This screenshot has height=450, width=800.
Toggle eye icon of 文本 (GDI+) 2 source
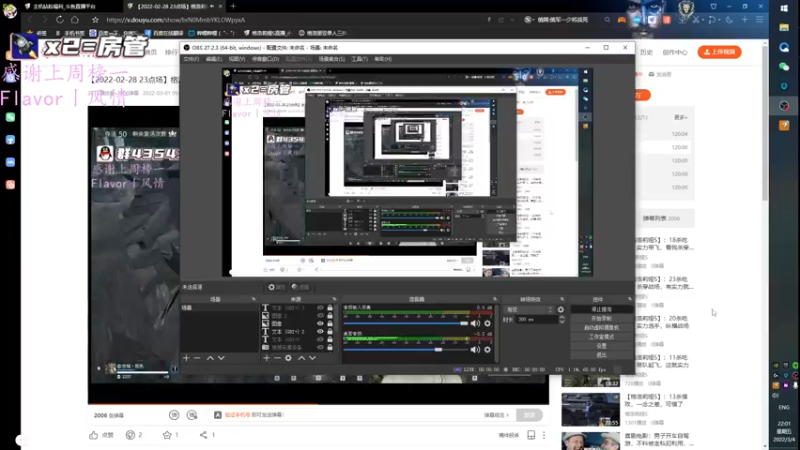(x=320, y=331)
